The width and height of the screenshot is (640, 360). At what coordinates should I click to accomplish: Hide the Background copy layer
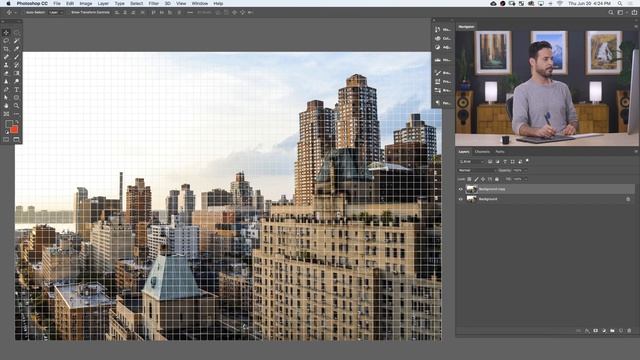(x=461, y=189)
